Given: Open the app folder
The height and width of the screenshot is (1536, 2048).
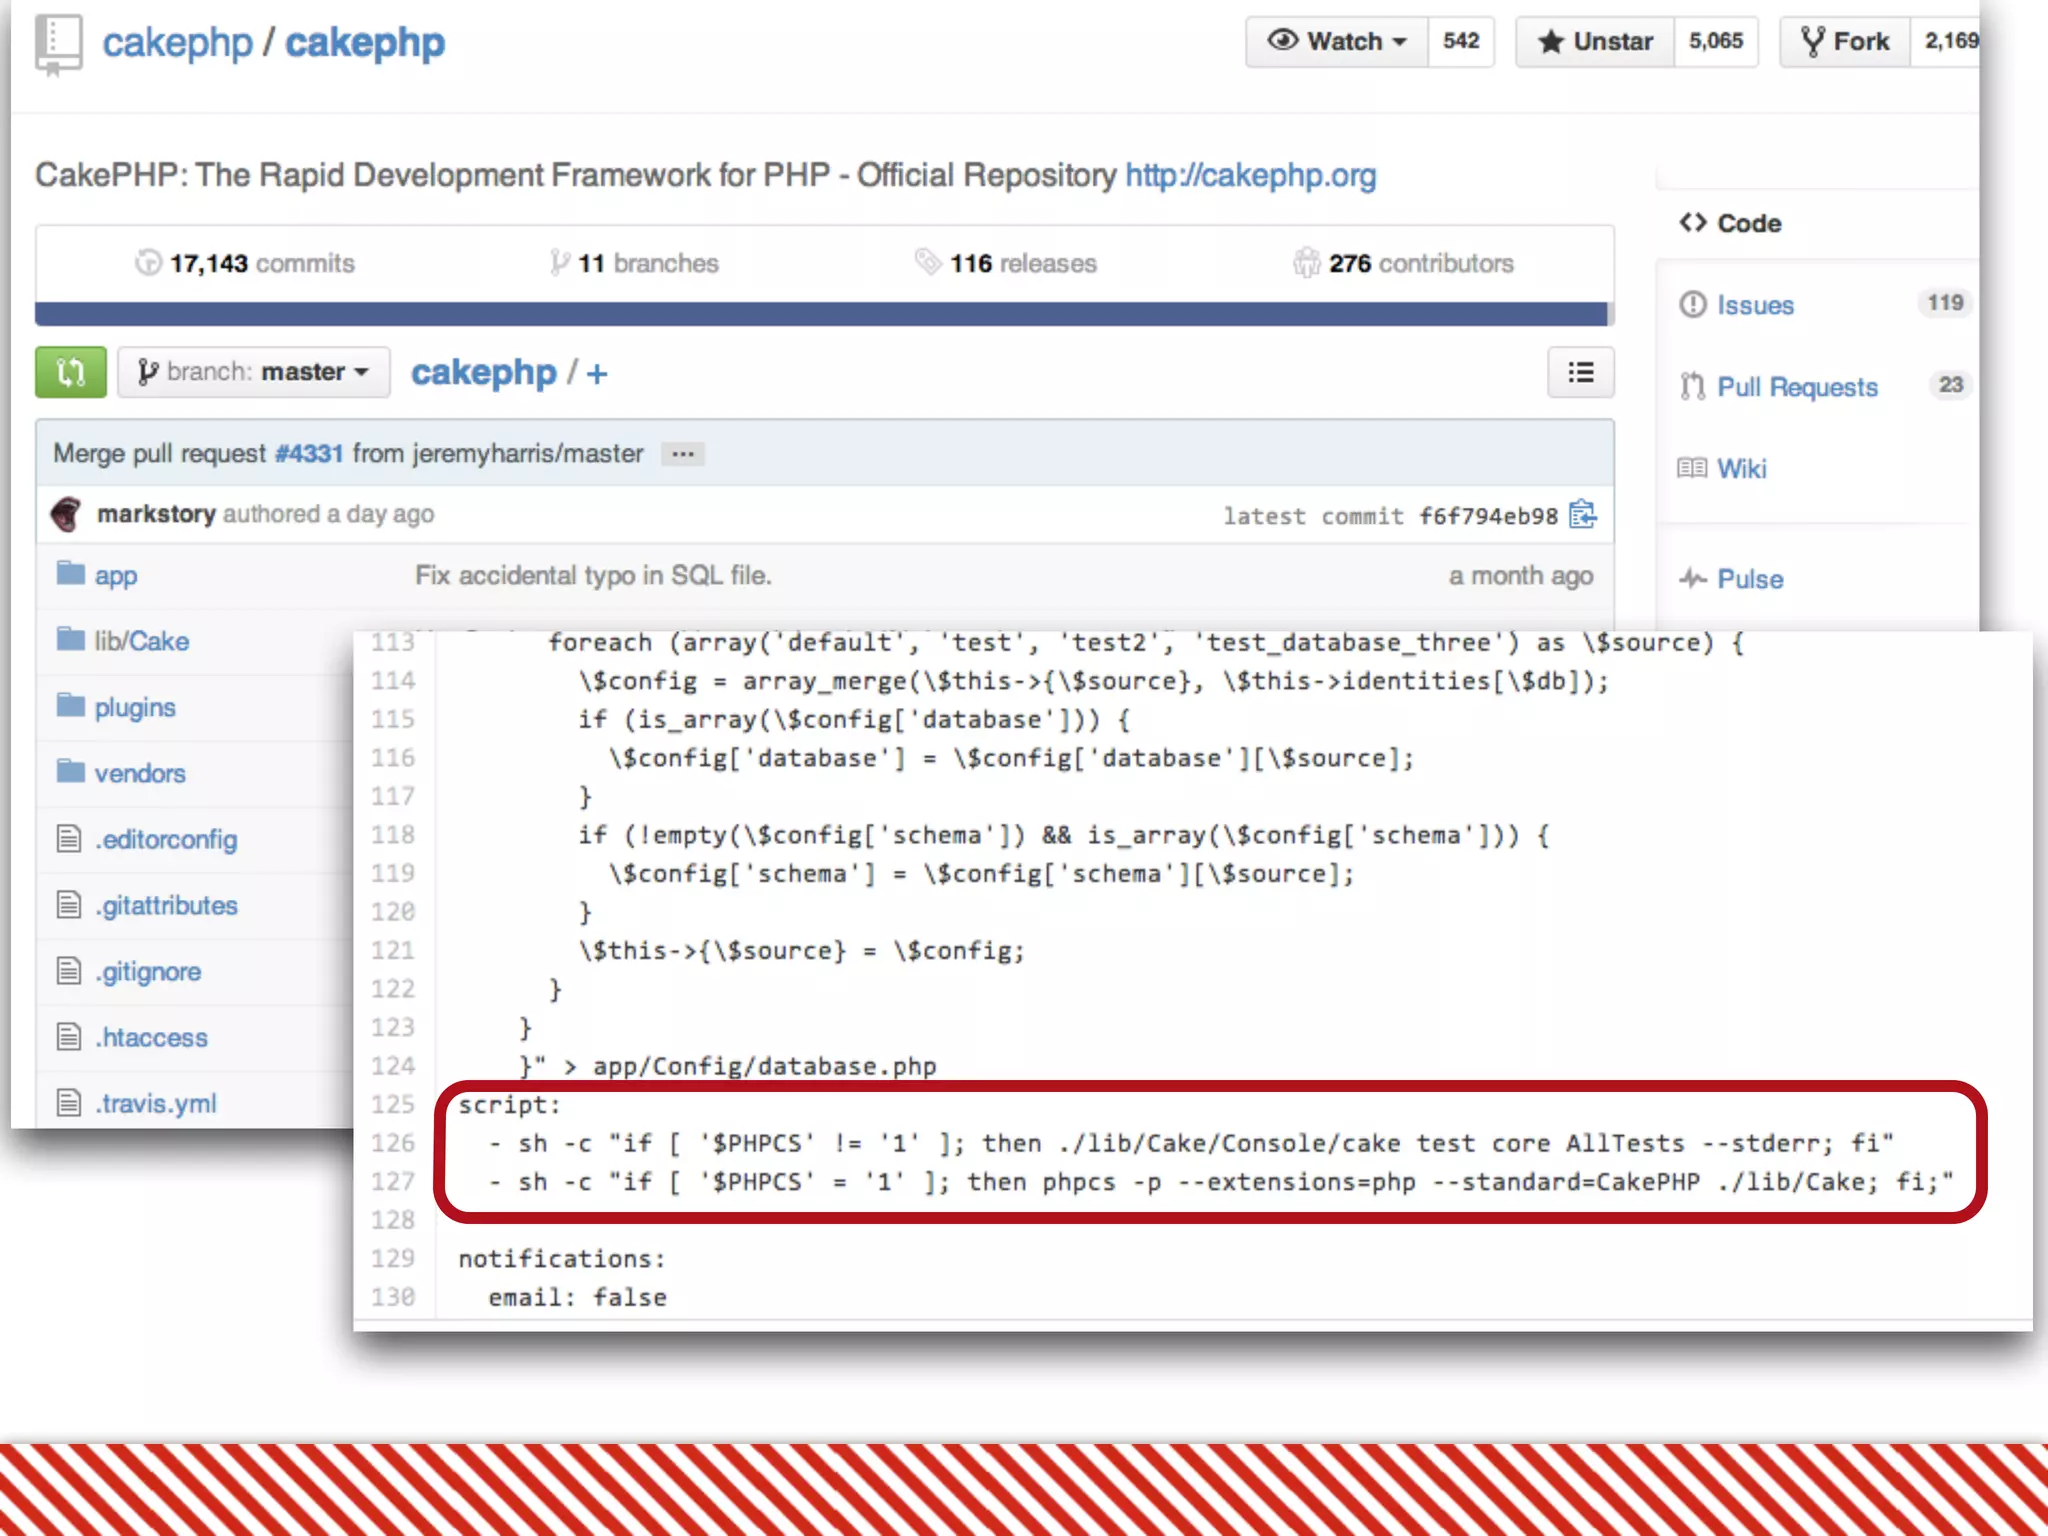Looking at the screenshot, I should click(115, 575).
